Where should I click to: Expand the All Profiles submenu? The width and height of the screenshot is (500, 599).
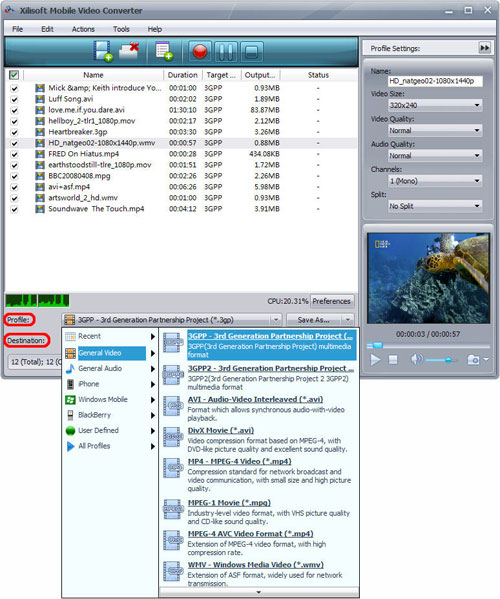(x=152, y=446)
